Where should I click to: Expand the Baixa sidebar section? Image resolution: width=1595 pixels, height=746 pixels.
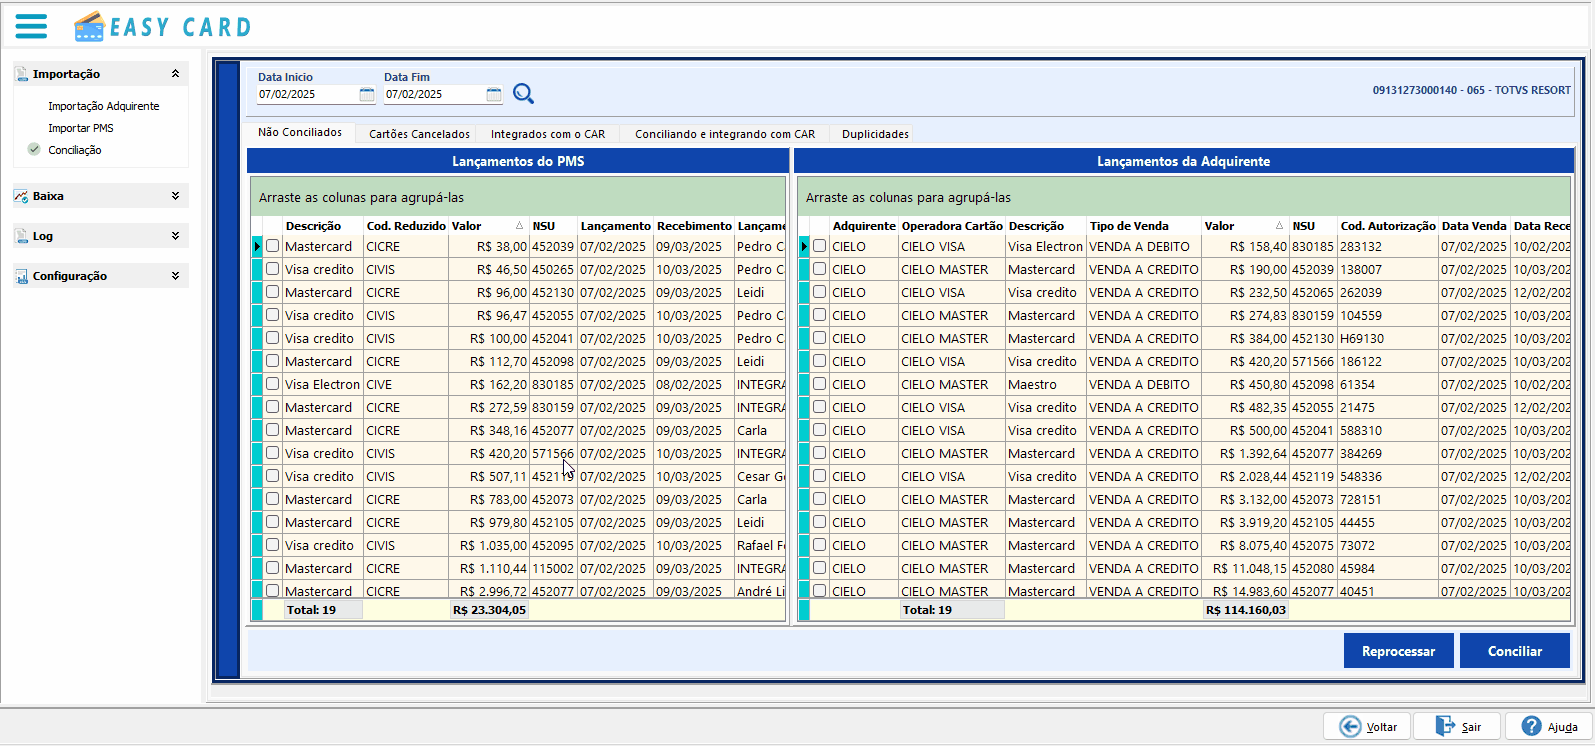click(x=175, y=196)
